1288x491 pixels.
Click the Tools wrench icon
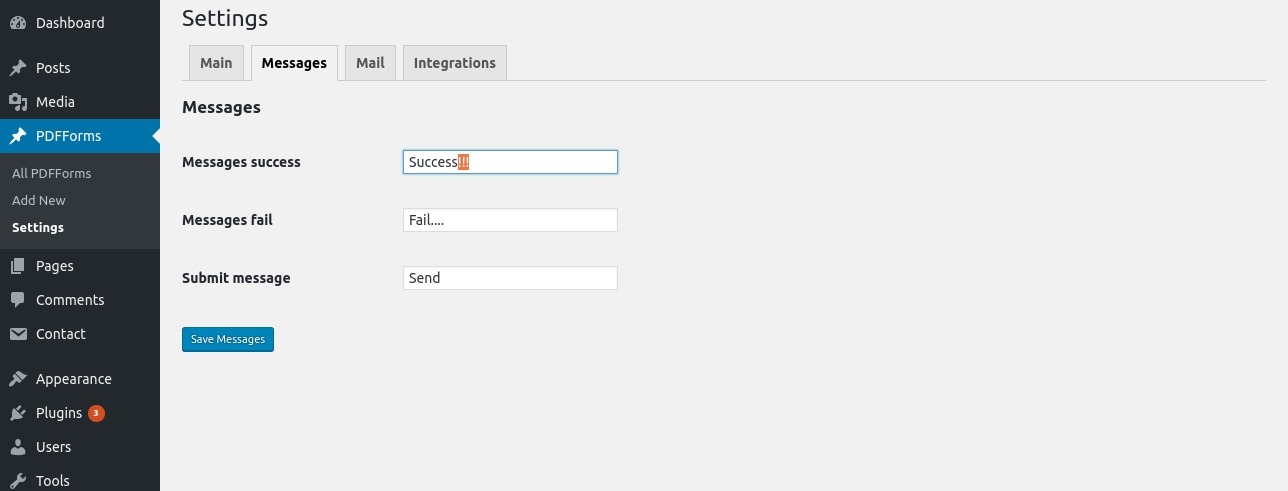18,480
